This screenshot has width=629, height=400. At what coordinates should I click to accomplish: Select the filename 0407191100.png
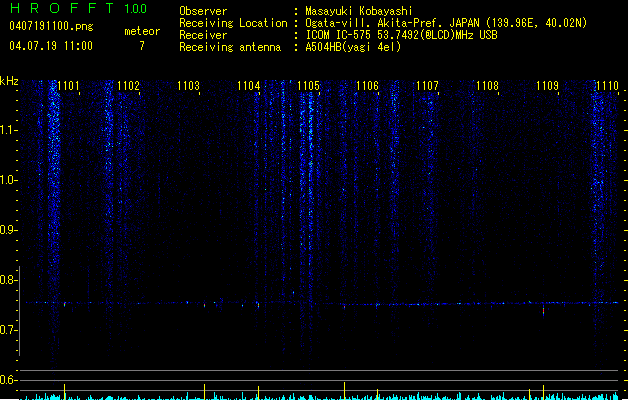(51, 26)
